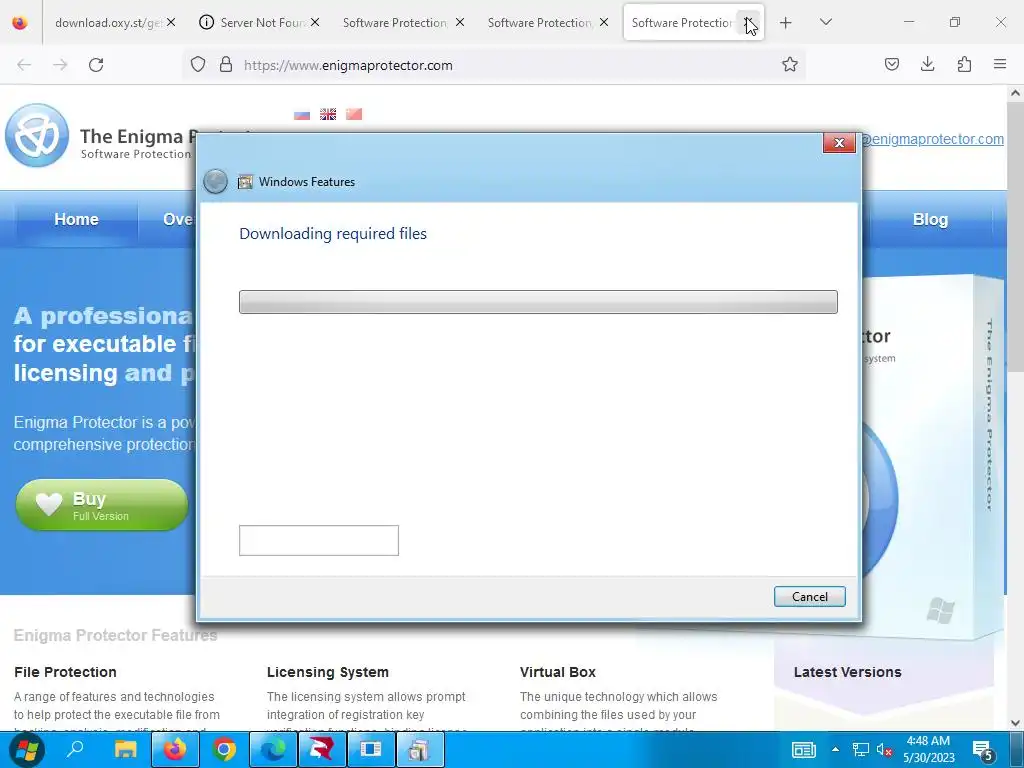
Task: Click the Downloading required files progress bar
Action: (538, 302)
